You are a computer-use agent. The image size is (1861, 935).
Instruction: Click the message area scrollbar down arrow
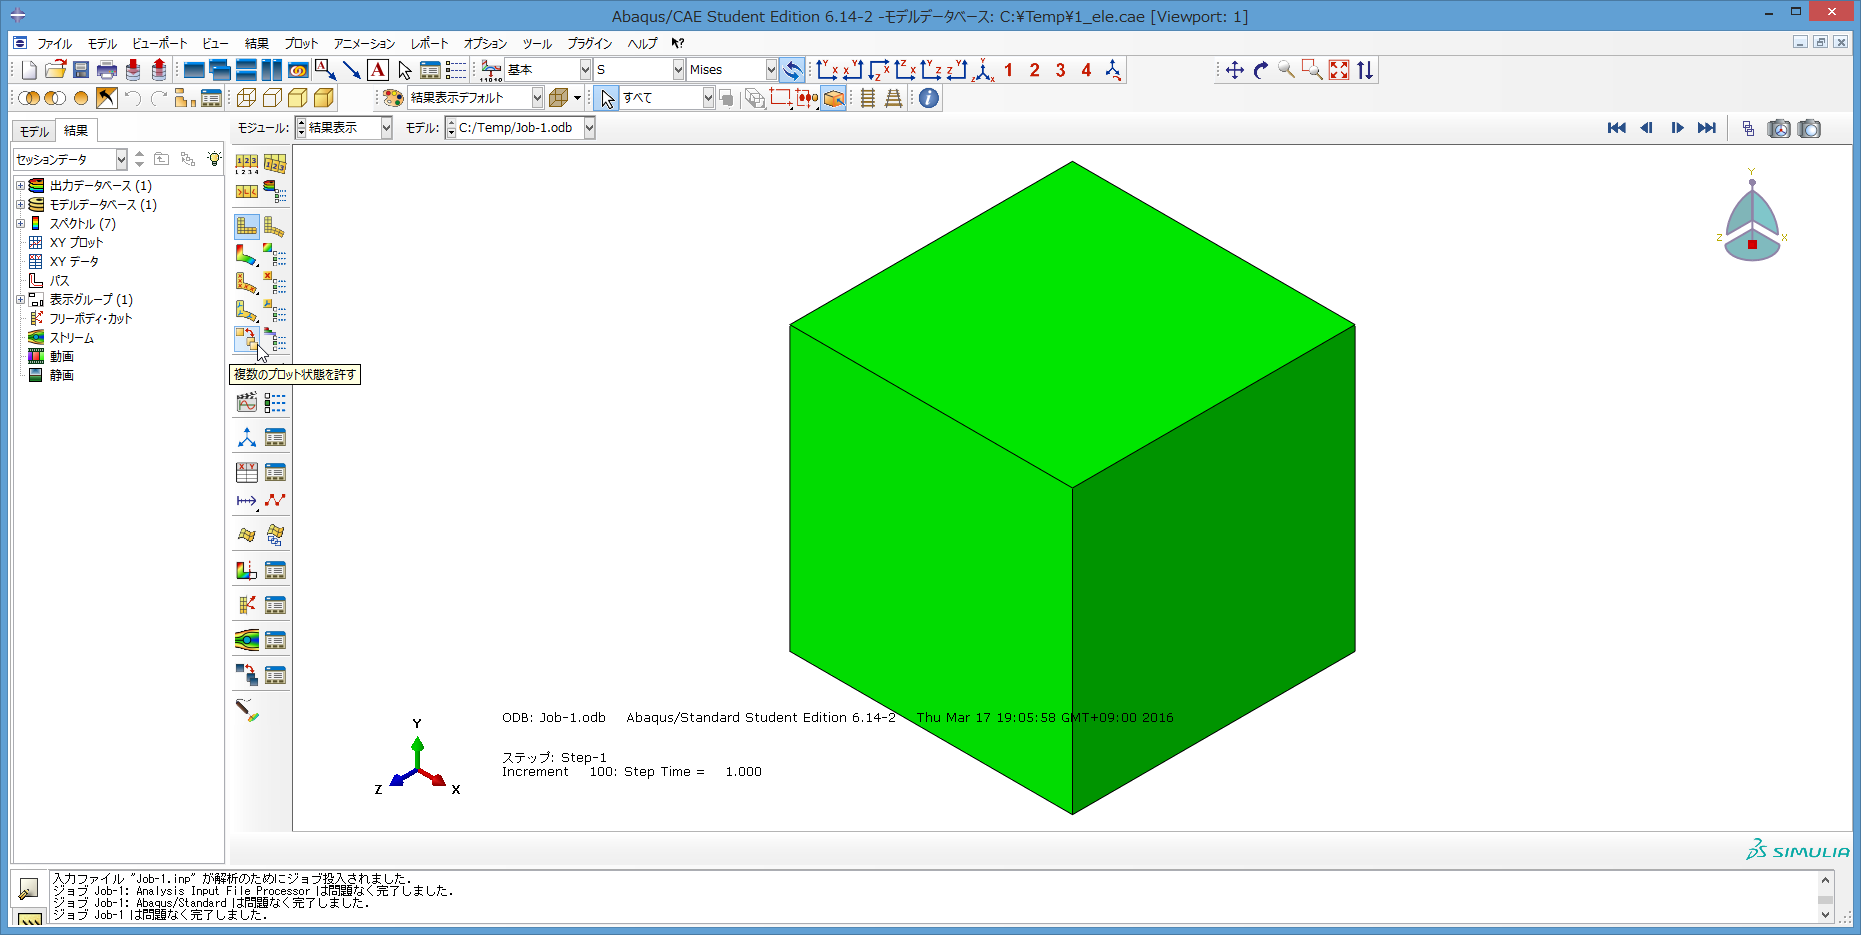point(1825,914)
